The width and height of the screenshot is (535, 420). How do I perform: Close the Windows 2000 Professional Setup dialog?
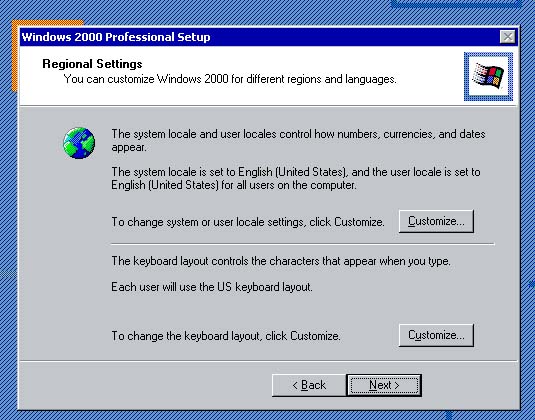tap(508, 37)
